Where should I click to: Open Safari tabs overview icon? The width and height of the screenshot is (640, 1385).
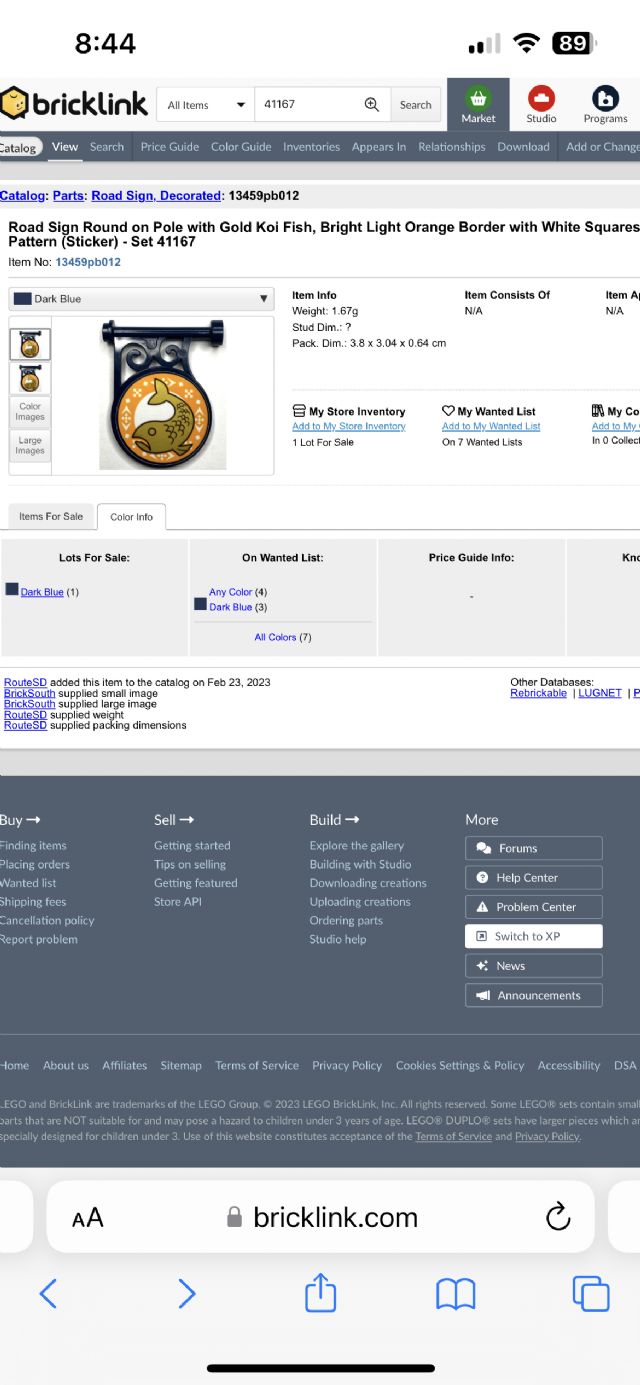click(x=590, y=1294)
